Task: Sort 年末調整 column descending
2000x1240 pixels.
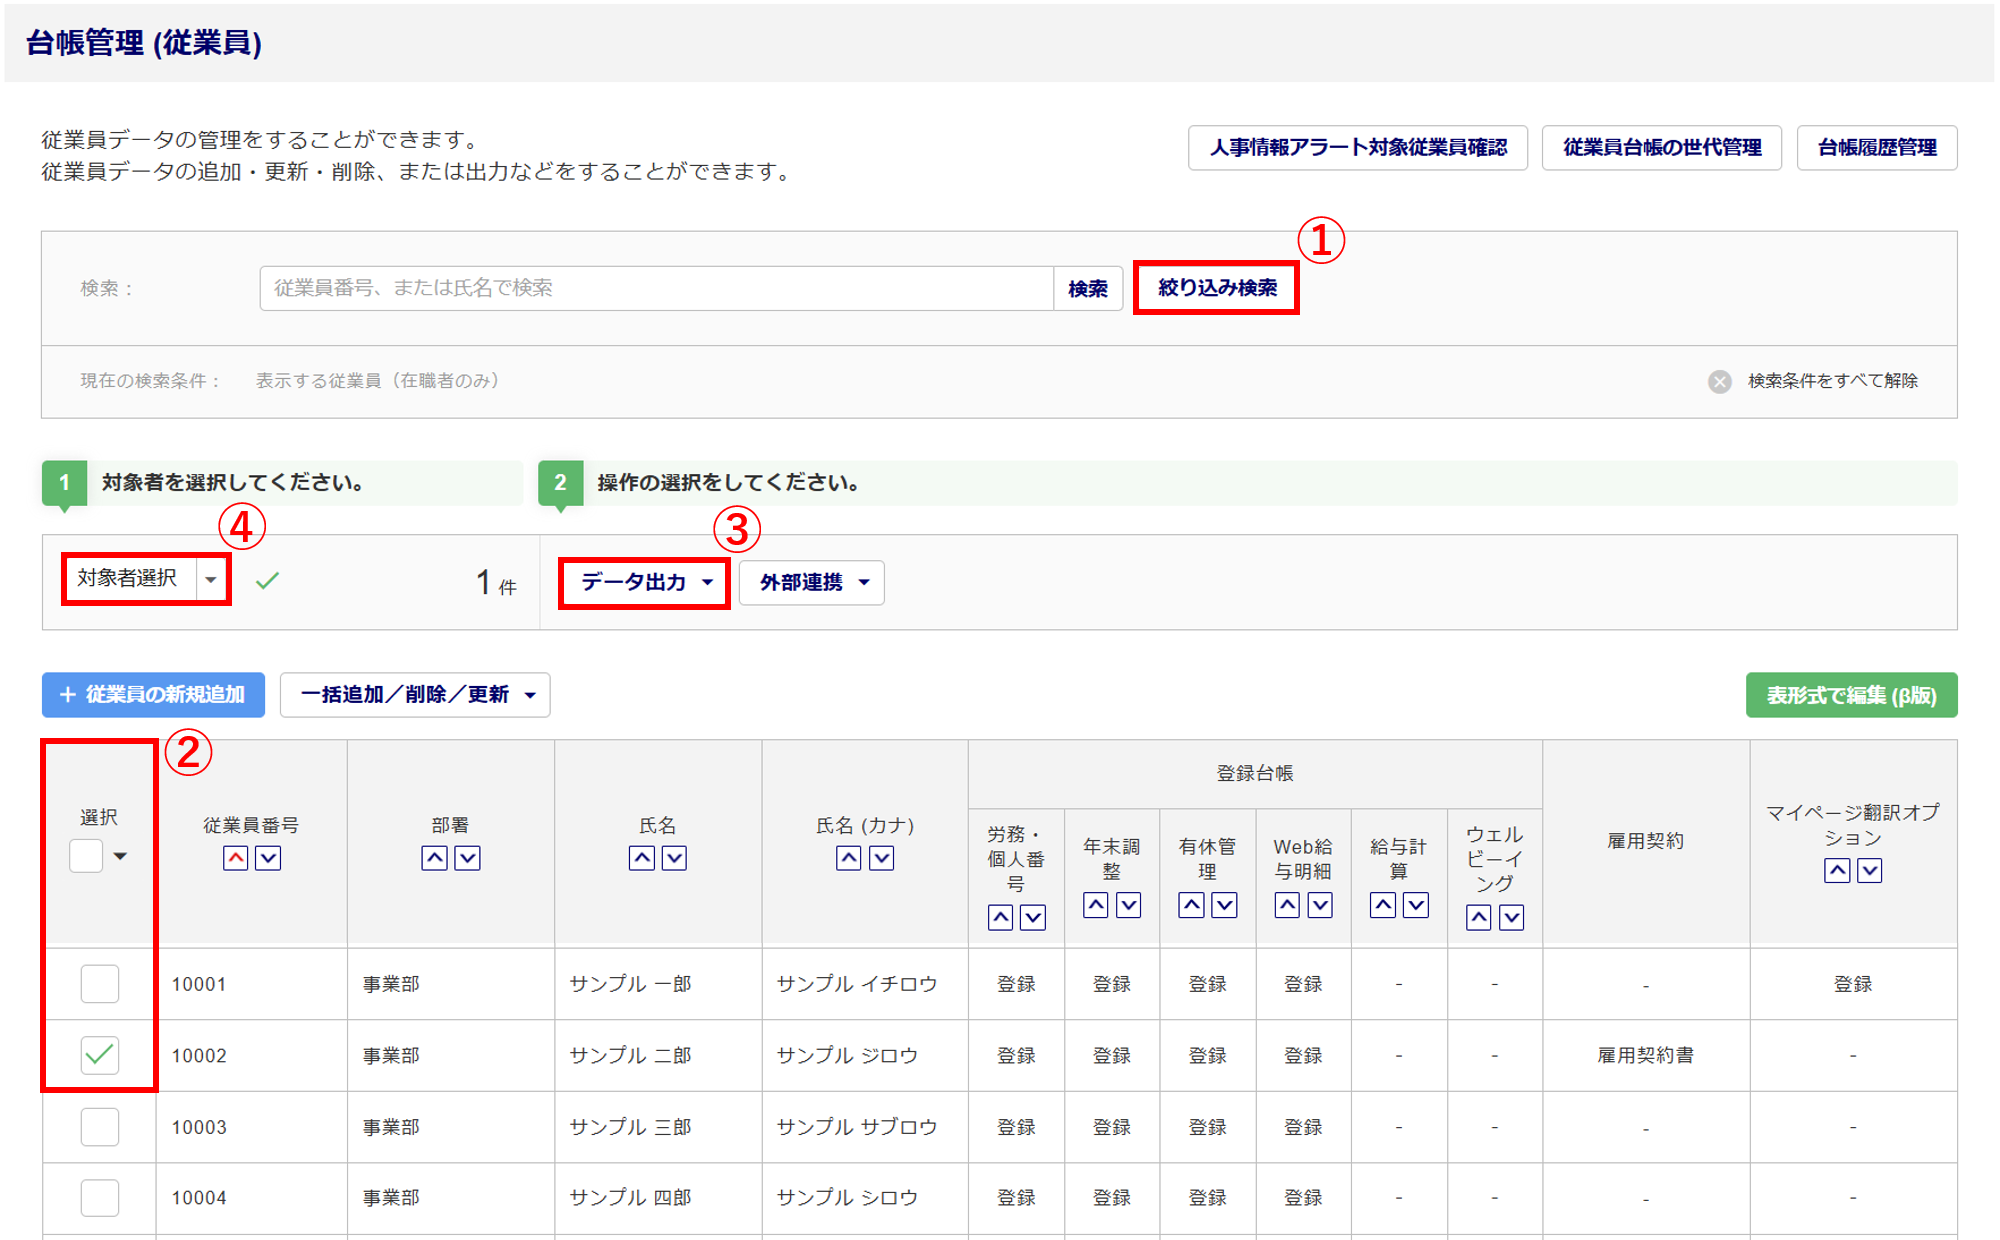Action: pyautogui.click(x=1128, y=905)
